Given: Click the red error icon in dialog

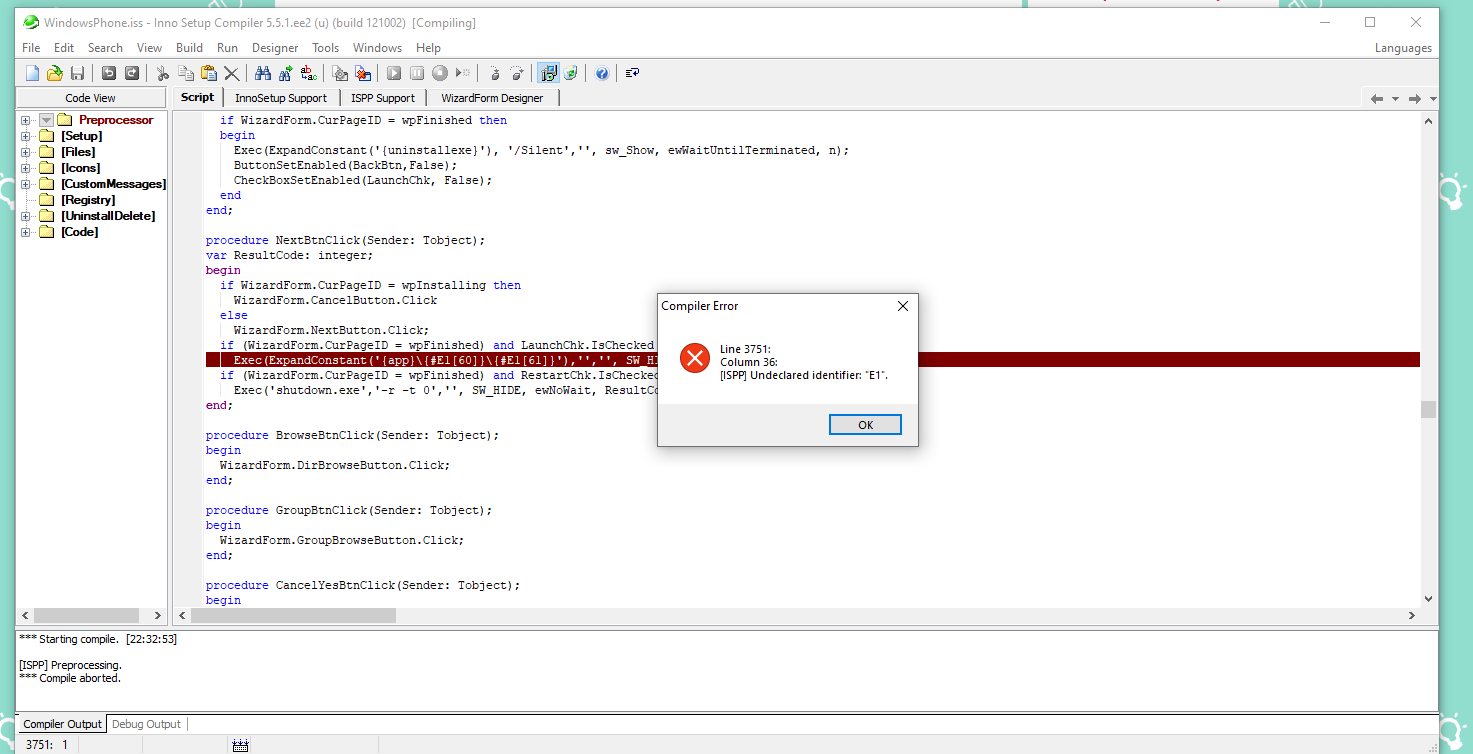Looking at the screenshot, I should click(694, 358).
